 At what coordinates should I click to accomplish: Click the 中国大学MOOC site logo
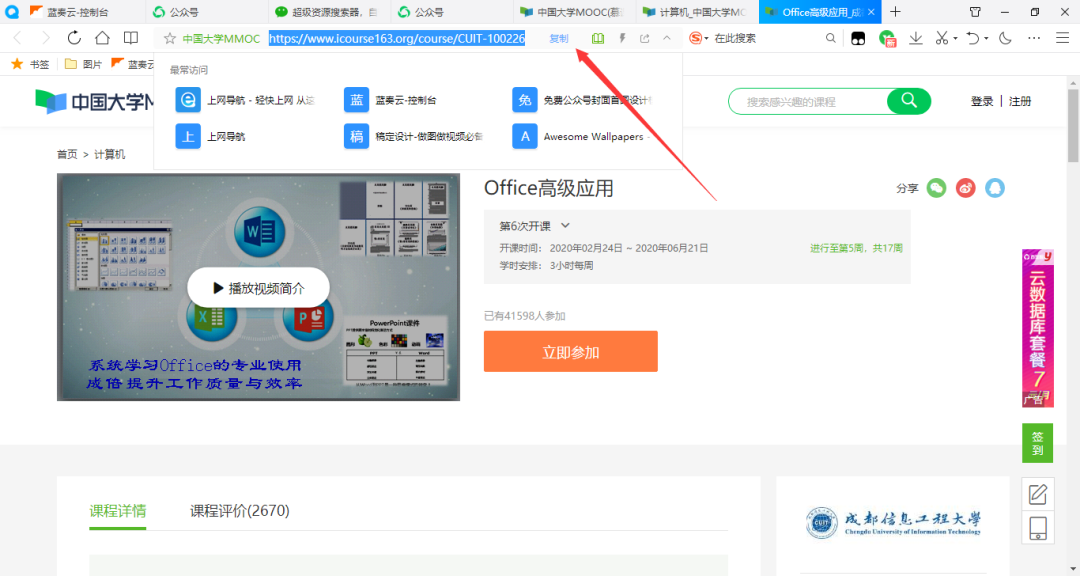pos(95,101)
